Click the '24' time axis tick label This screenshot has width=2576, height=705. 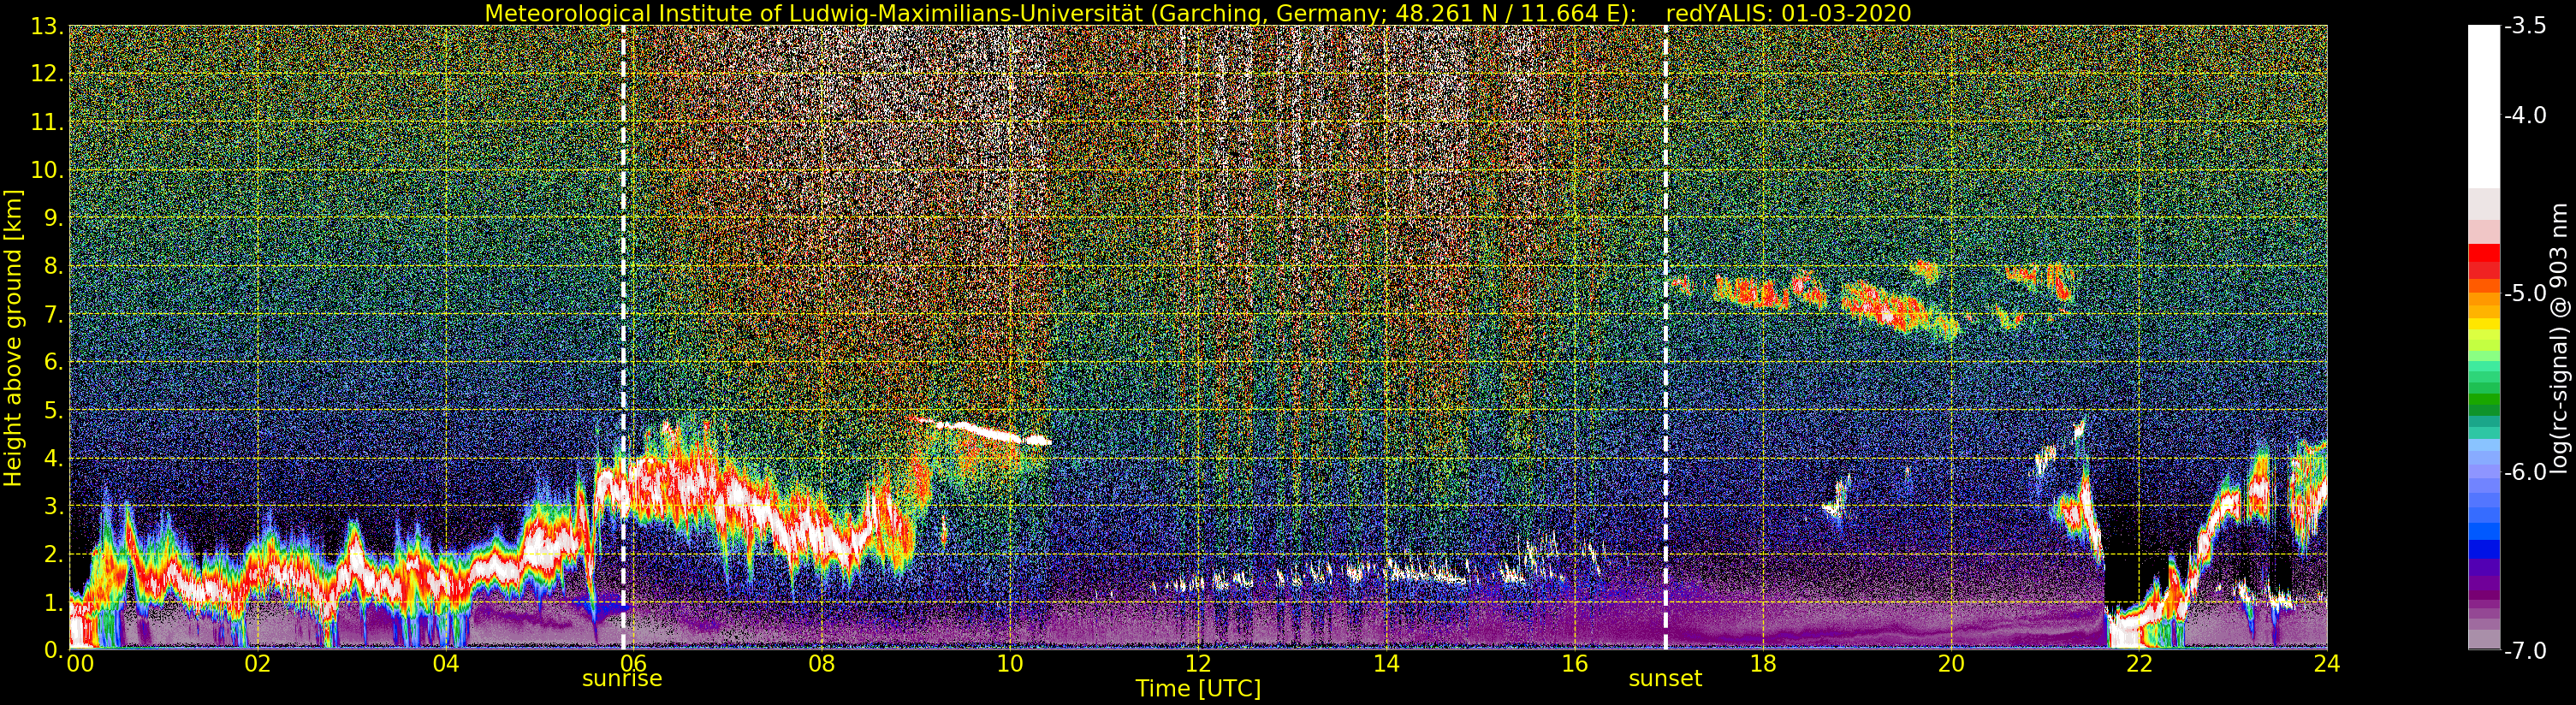coord(2327,665)
